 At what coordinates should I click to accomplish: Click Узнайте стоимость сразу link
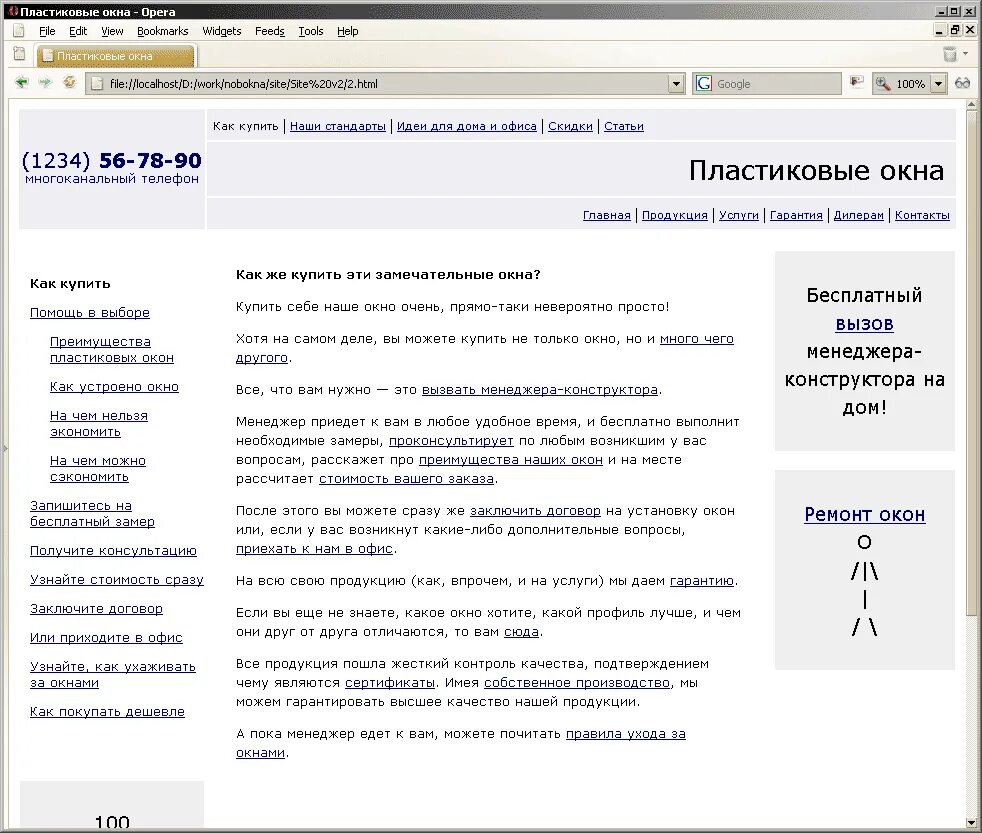click(116, 579)
